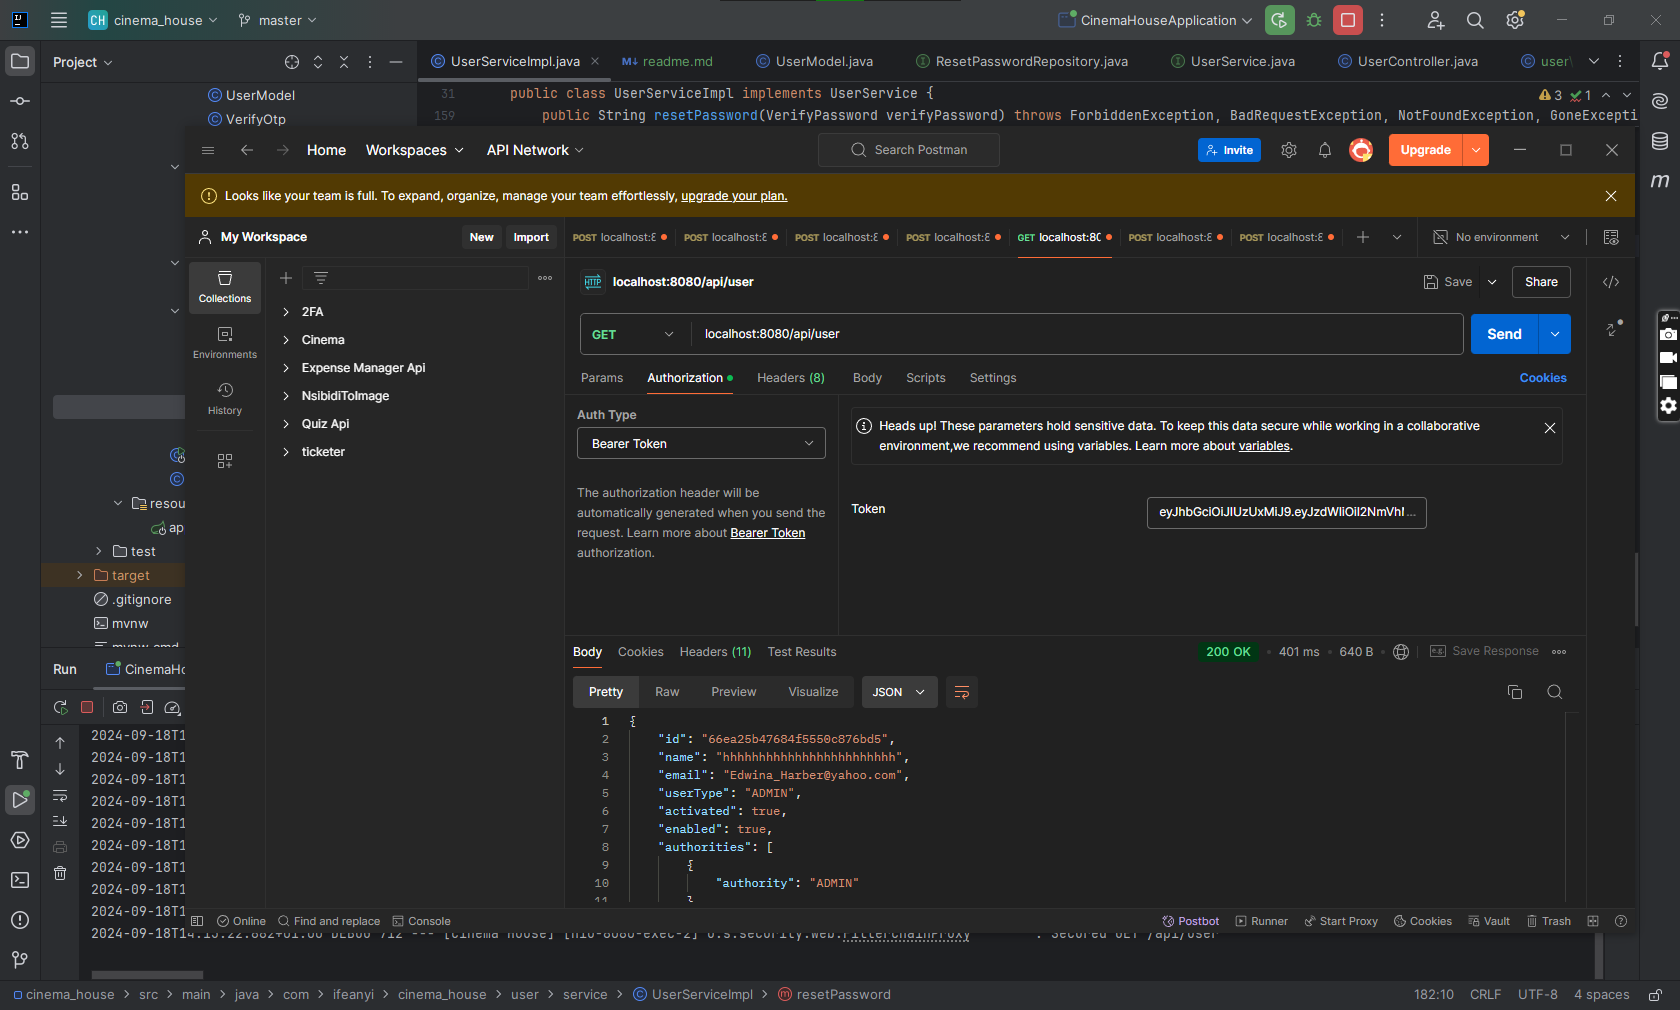The image size is (1680, 1010).
Task: Click the blue Send button
Action: (x=1504, y=334)
